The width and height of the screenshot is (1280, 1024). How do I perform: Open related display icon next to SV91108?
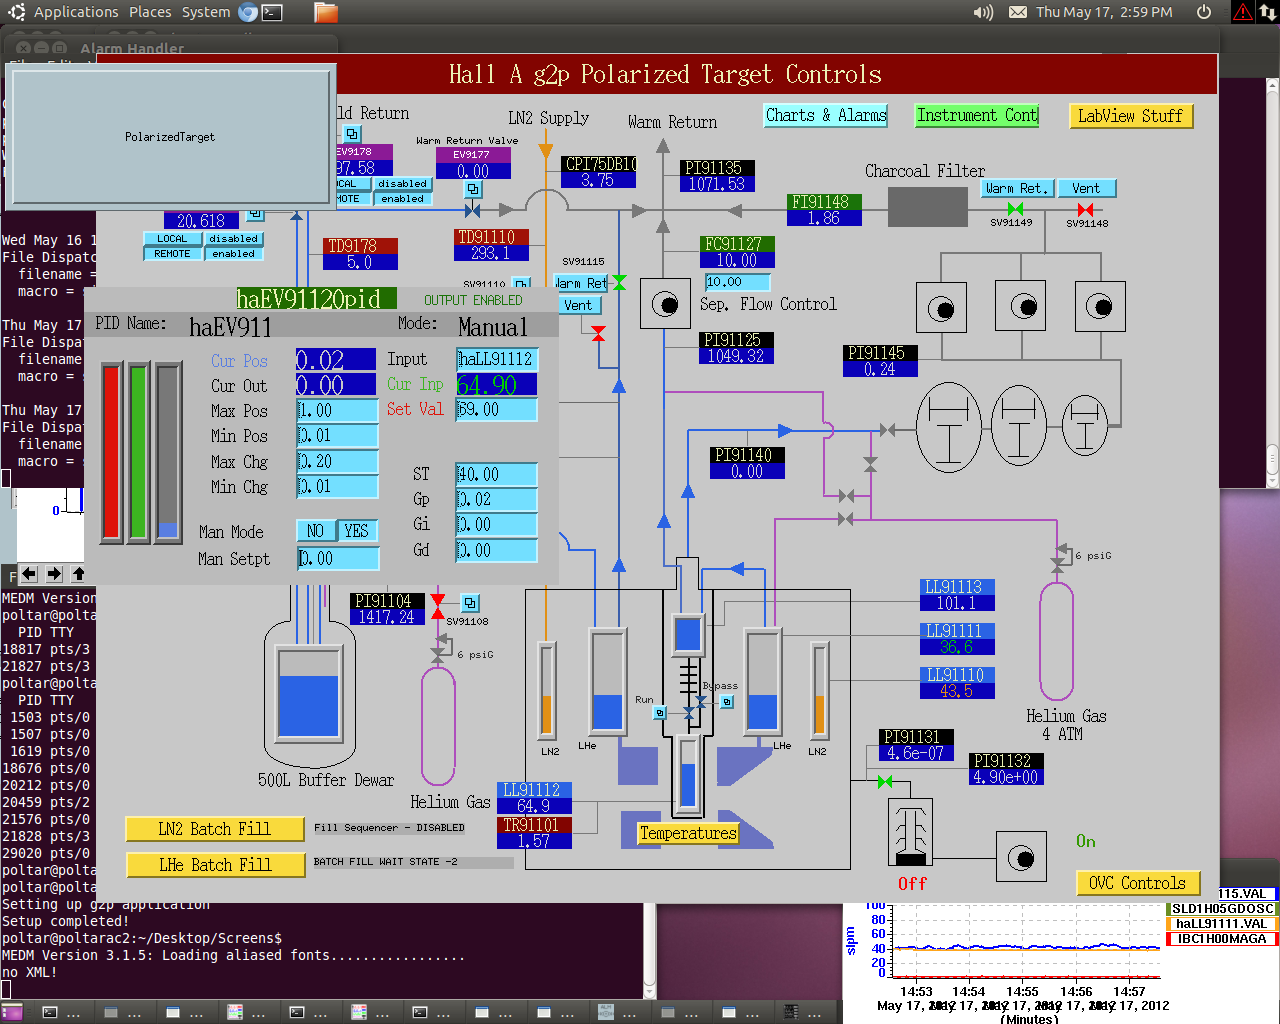click(x=470, y=603)
